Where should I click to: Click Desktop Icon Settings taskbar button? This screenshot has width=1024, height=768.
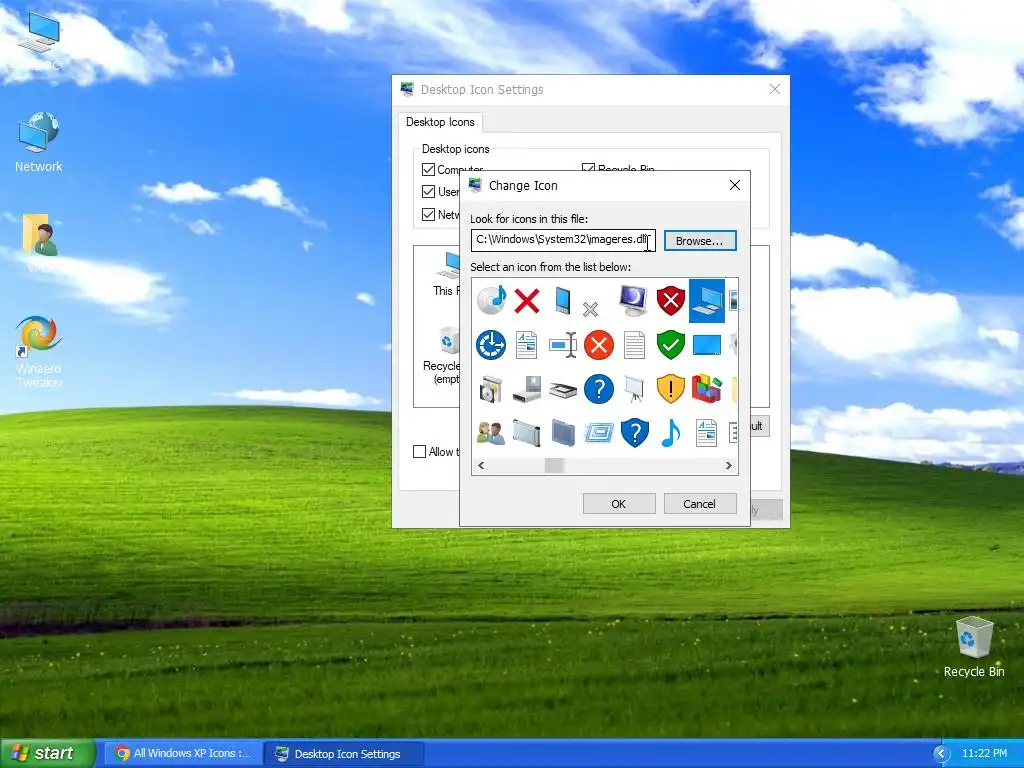click(345, 754)
